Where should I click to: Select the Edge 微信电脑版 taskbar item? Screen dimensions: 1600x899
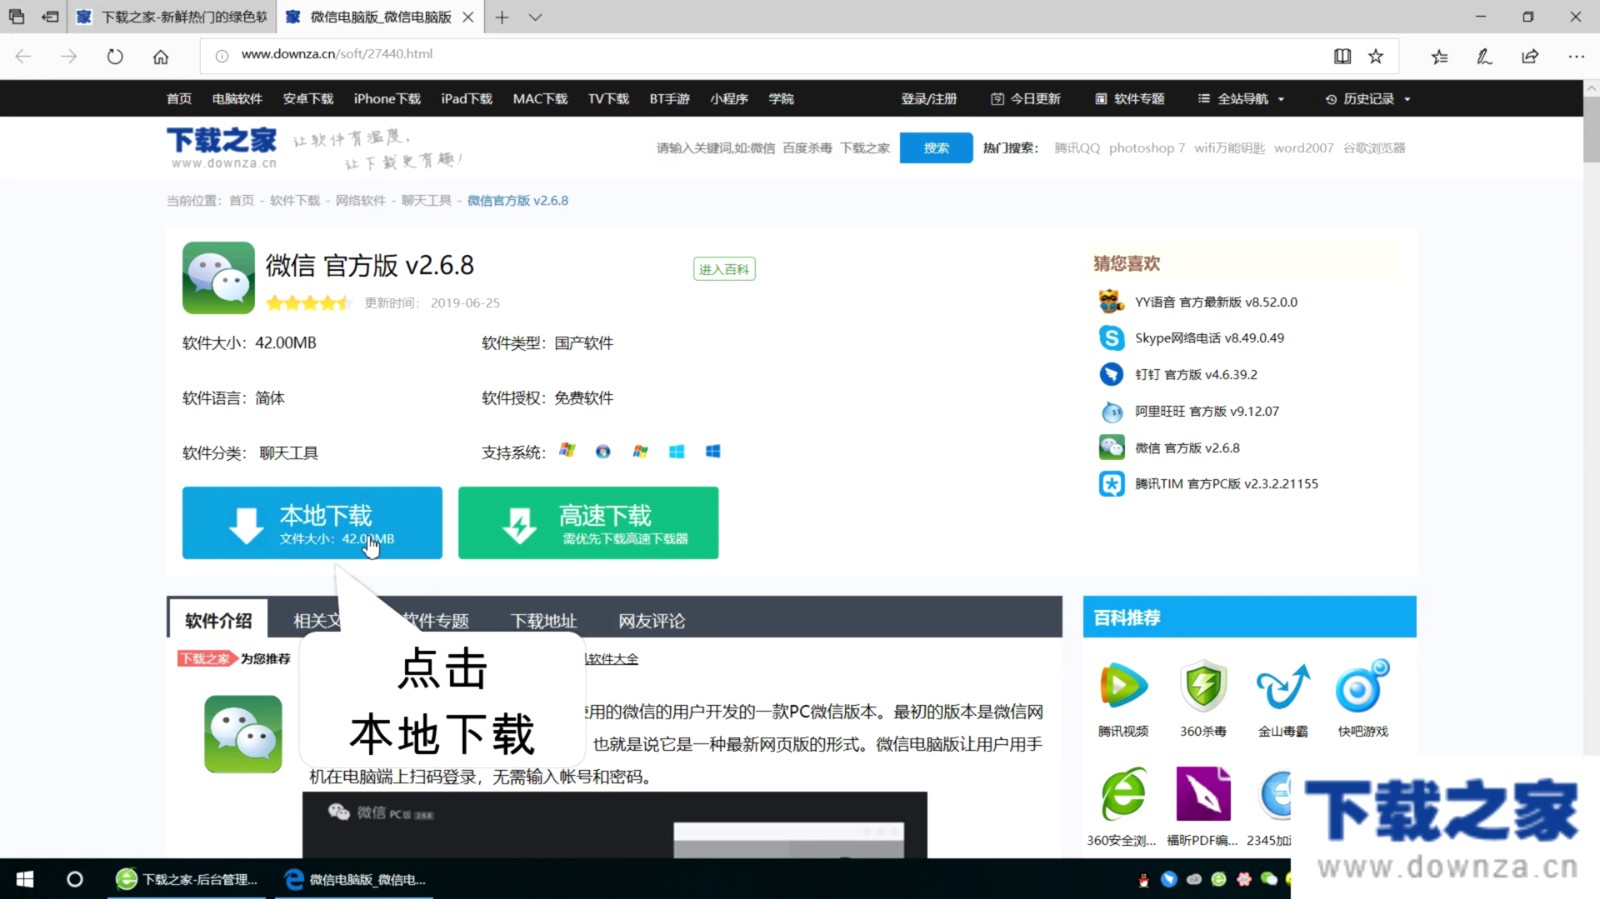(x=356, y=879)
